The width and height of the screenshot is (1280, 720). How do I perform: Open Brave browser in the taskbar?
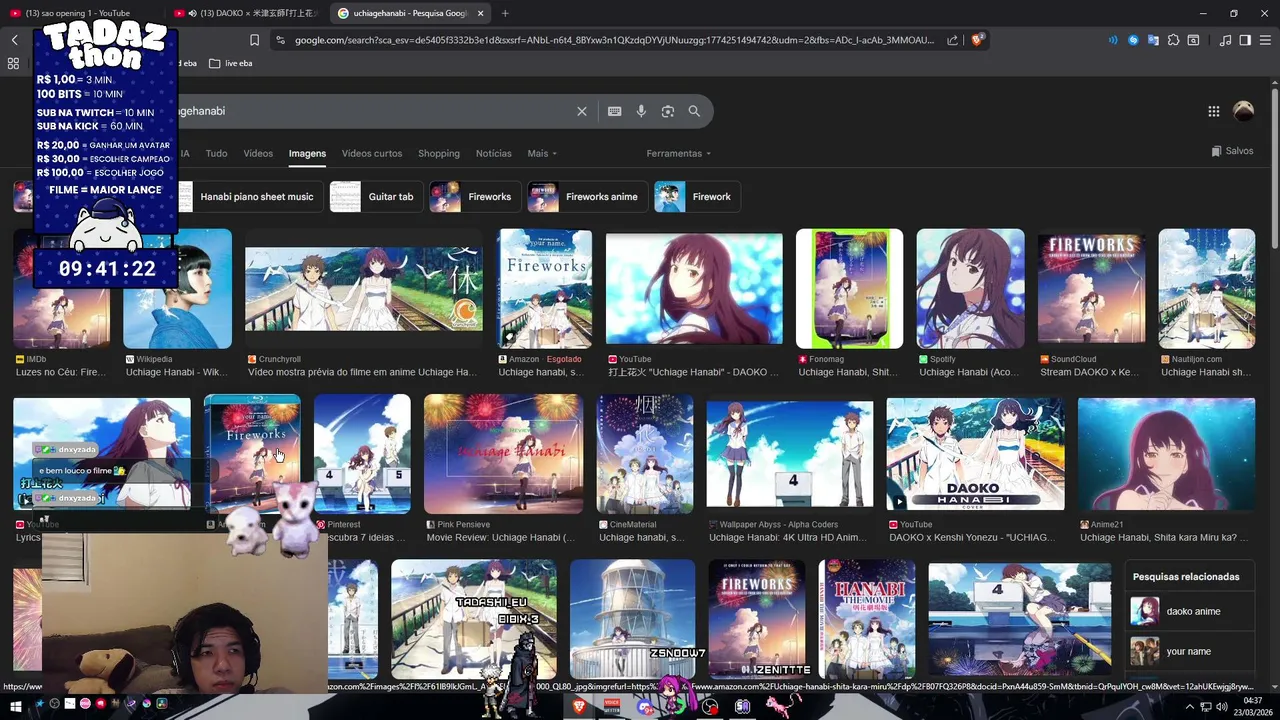click(579, 707)
